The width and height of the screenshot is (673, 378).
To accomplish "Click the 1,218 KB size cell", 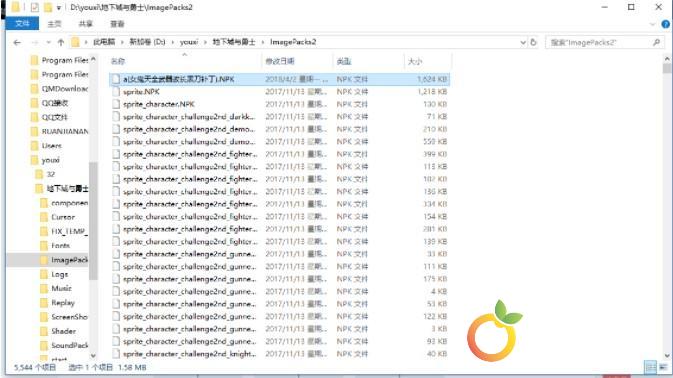I will (x=432, y=92).
